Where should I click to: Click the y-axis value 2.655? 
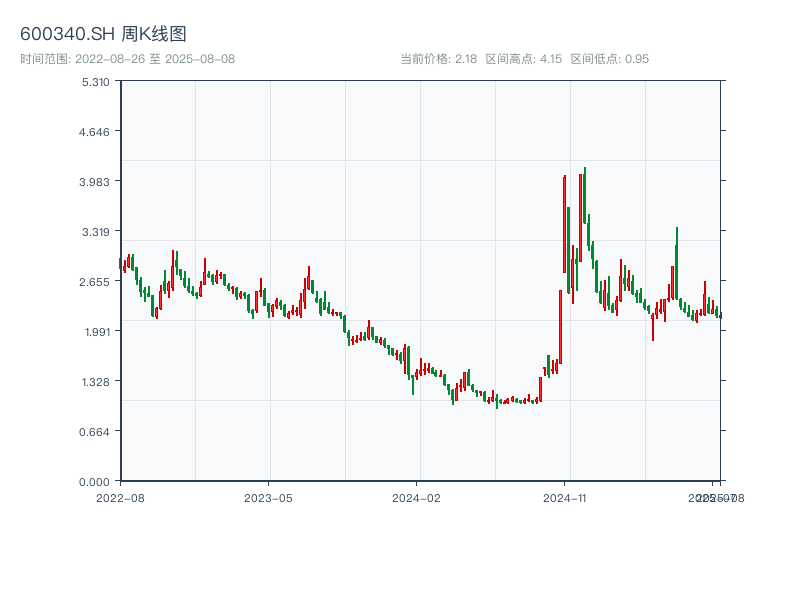click(x=94, y=282)
